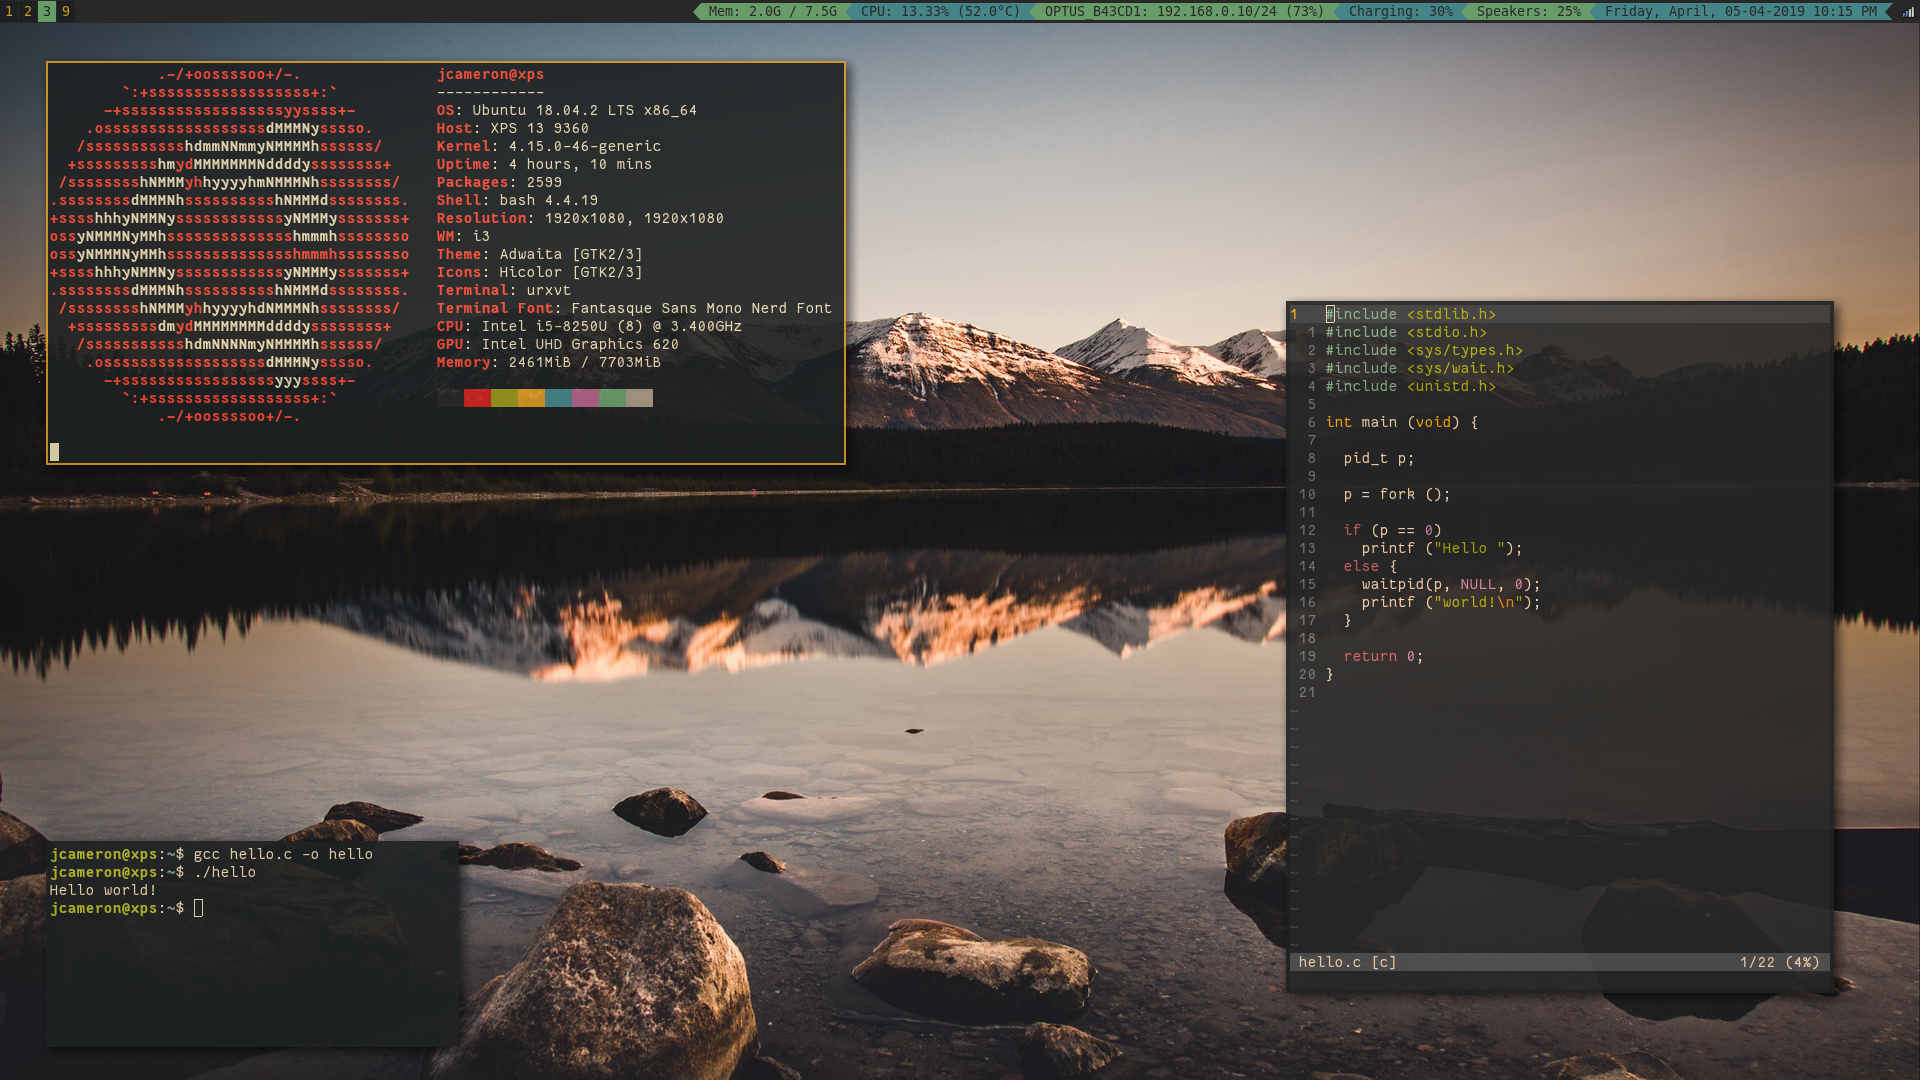Focus the bash prompt in the bottom-left terminal
This screenshot has height=1080, width=1920.
click(x=198, y=908)
